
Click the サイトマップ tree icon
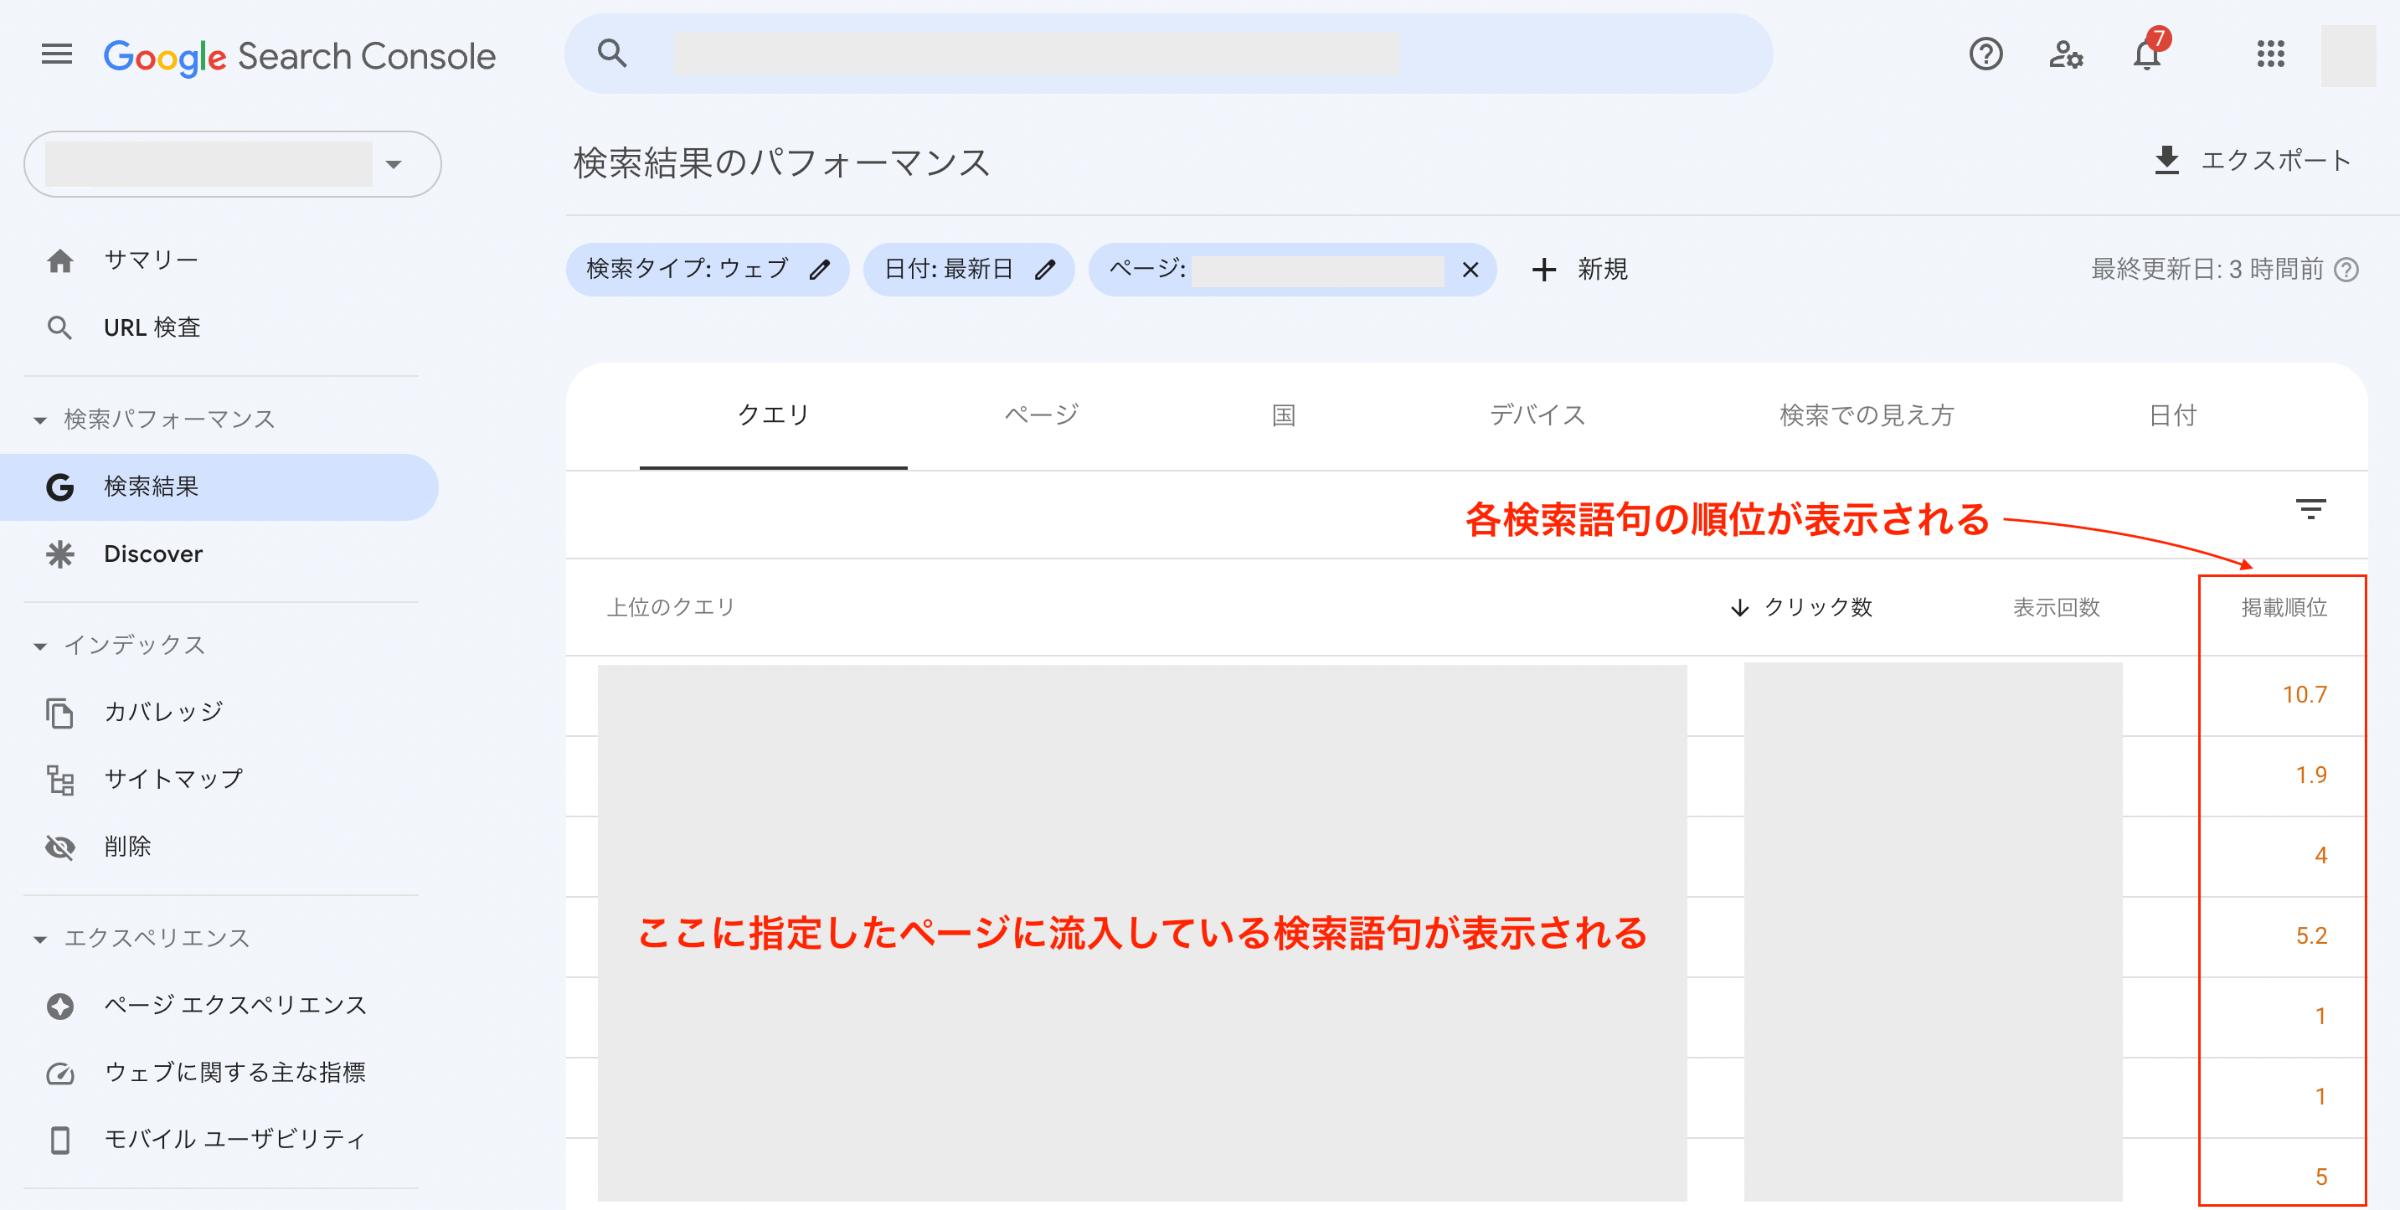[x=60, y=780]
